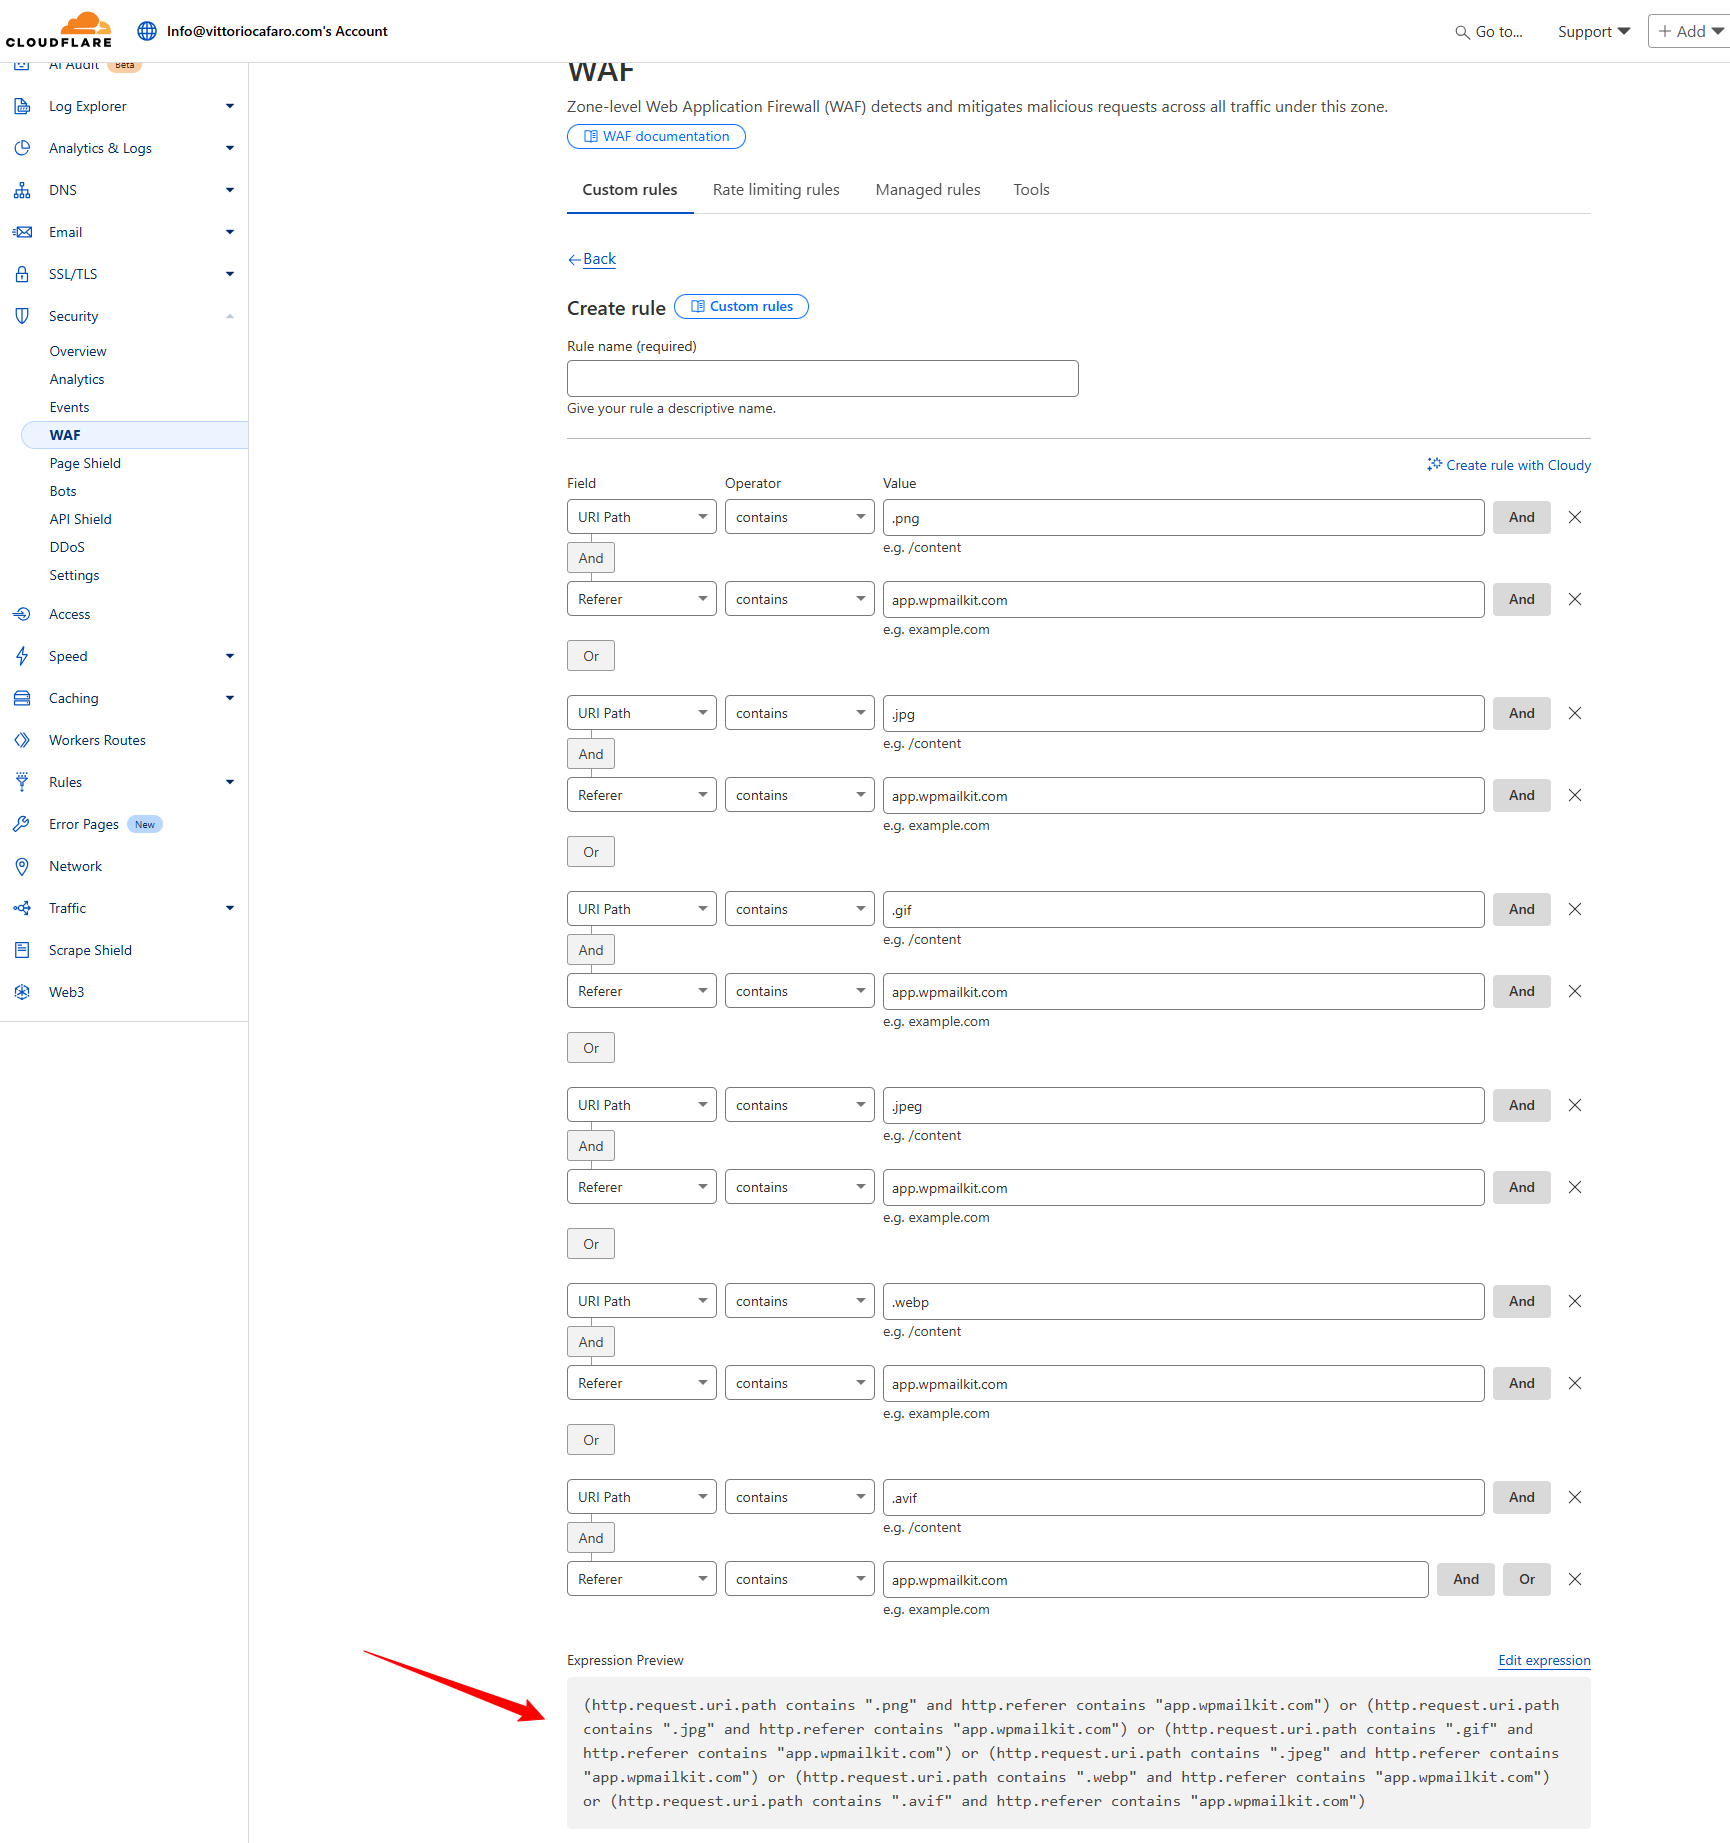Open Bots in the Security menu
The width and height of the screenshot is (1730, 1843).
click(63, 491)
